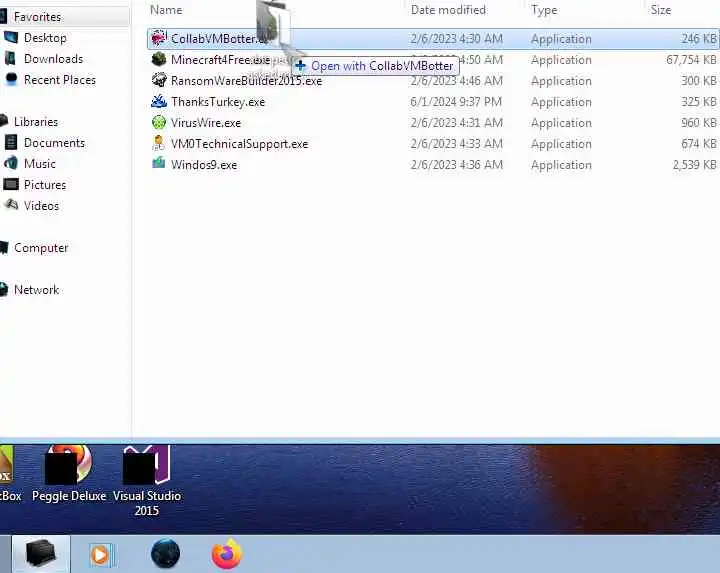Select the ThanksTurkey.exe file name
The width and height of the screenshot is (720, 573).
click(218, 102)
